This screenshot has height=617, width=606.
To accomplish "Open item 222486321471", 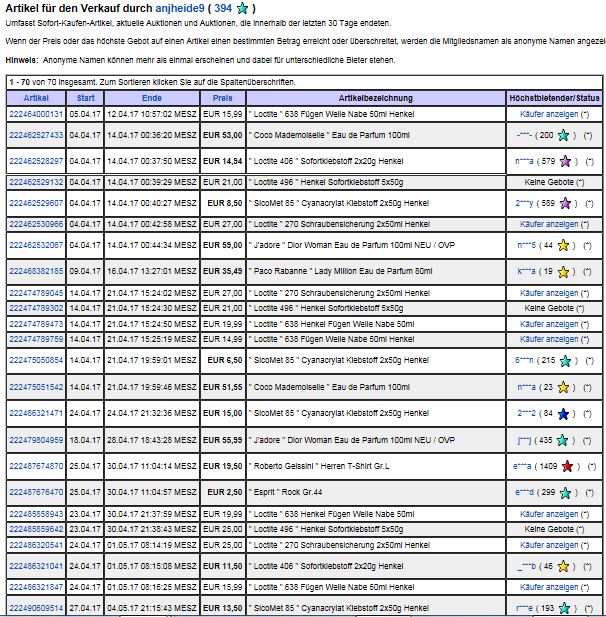I will (36, 413).
